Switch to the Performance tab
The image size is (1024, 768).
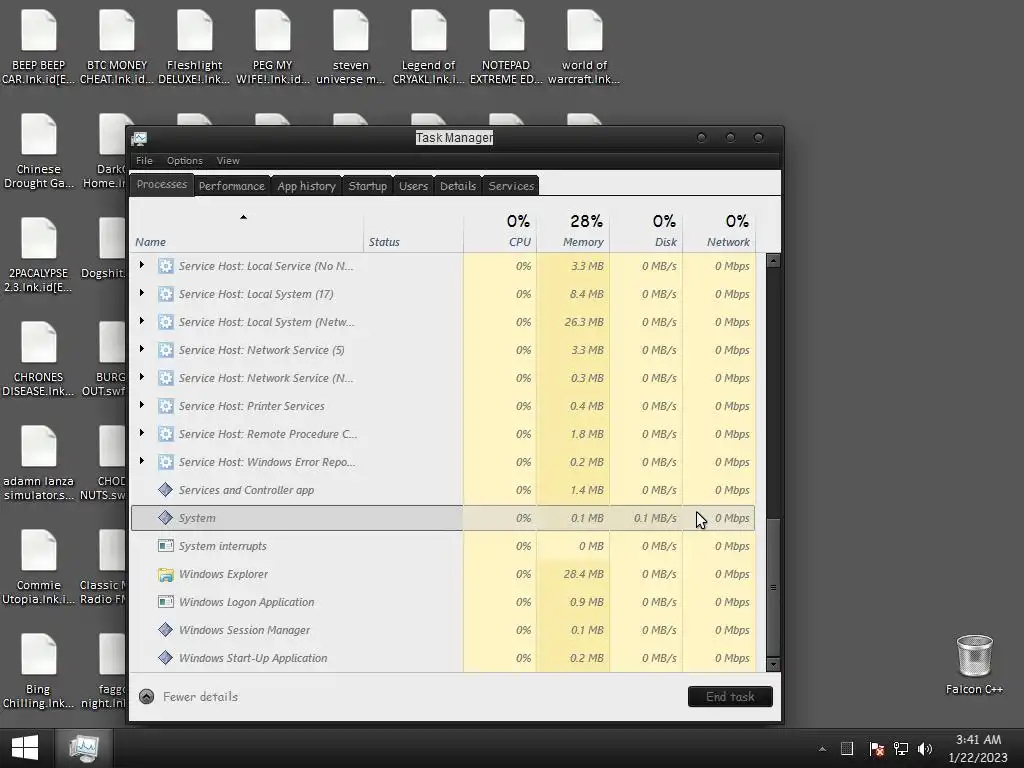232,186
